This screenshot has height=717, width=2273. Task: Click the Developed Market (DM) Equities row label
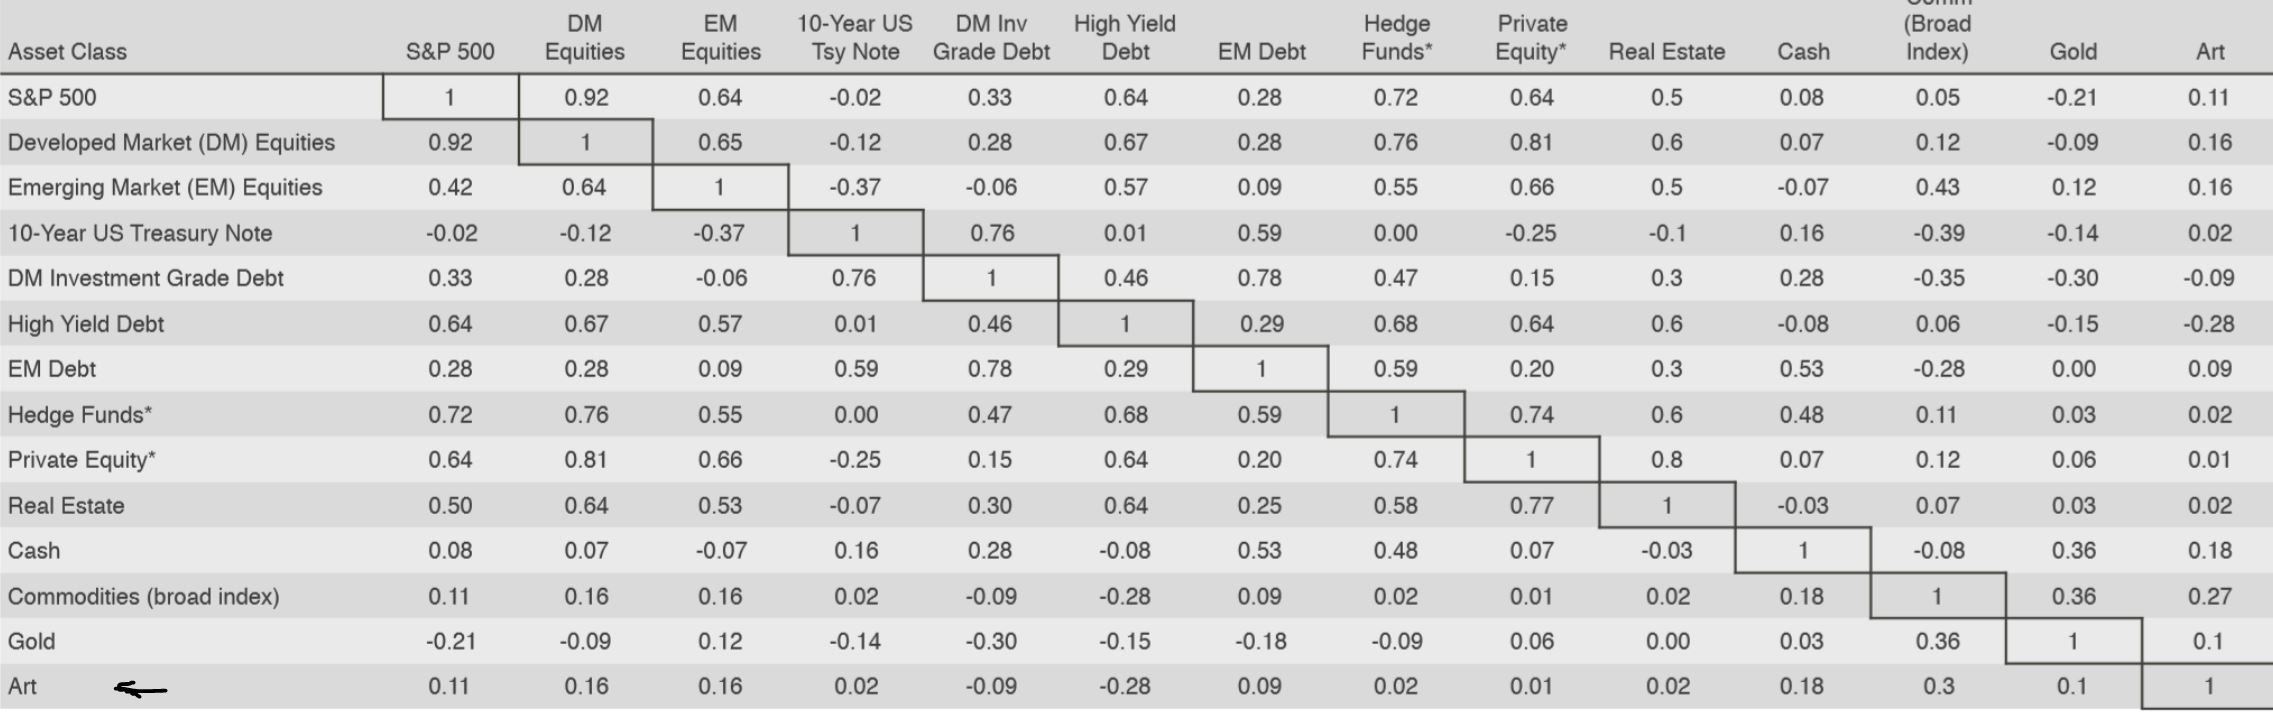(x=171, y=143)
